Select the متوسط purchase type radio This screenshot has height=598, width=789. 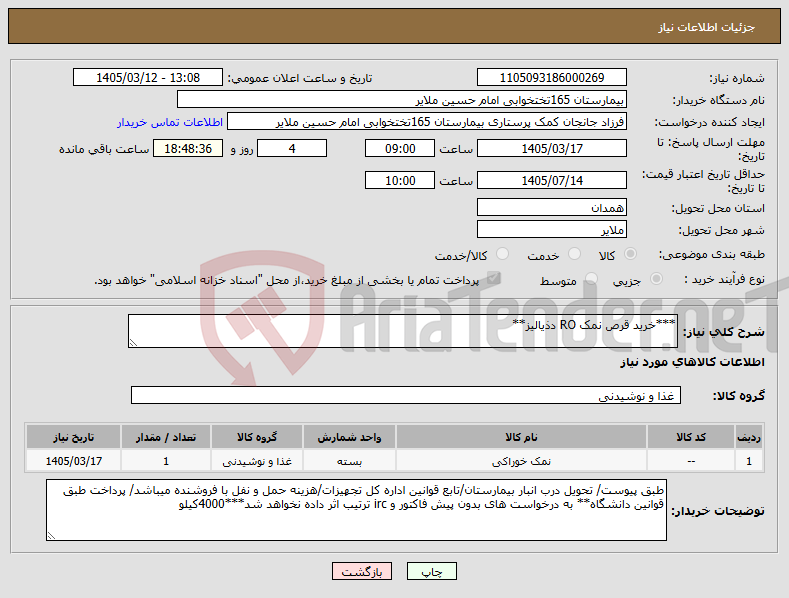tap(591, 279)
